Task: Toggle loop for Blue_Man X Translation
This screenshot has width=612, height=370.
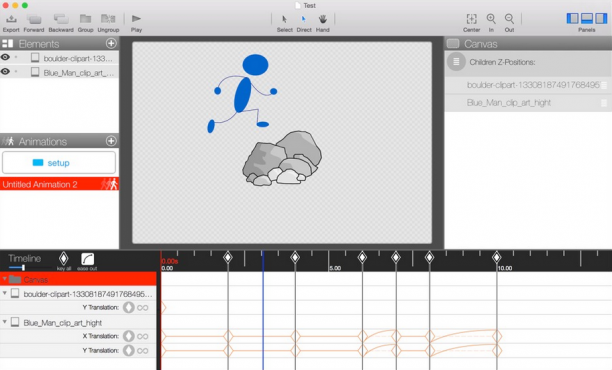Action: click(143, 336)
